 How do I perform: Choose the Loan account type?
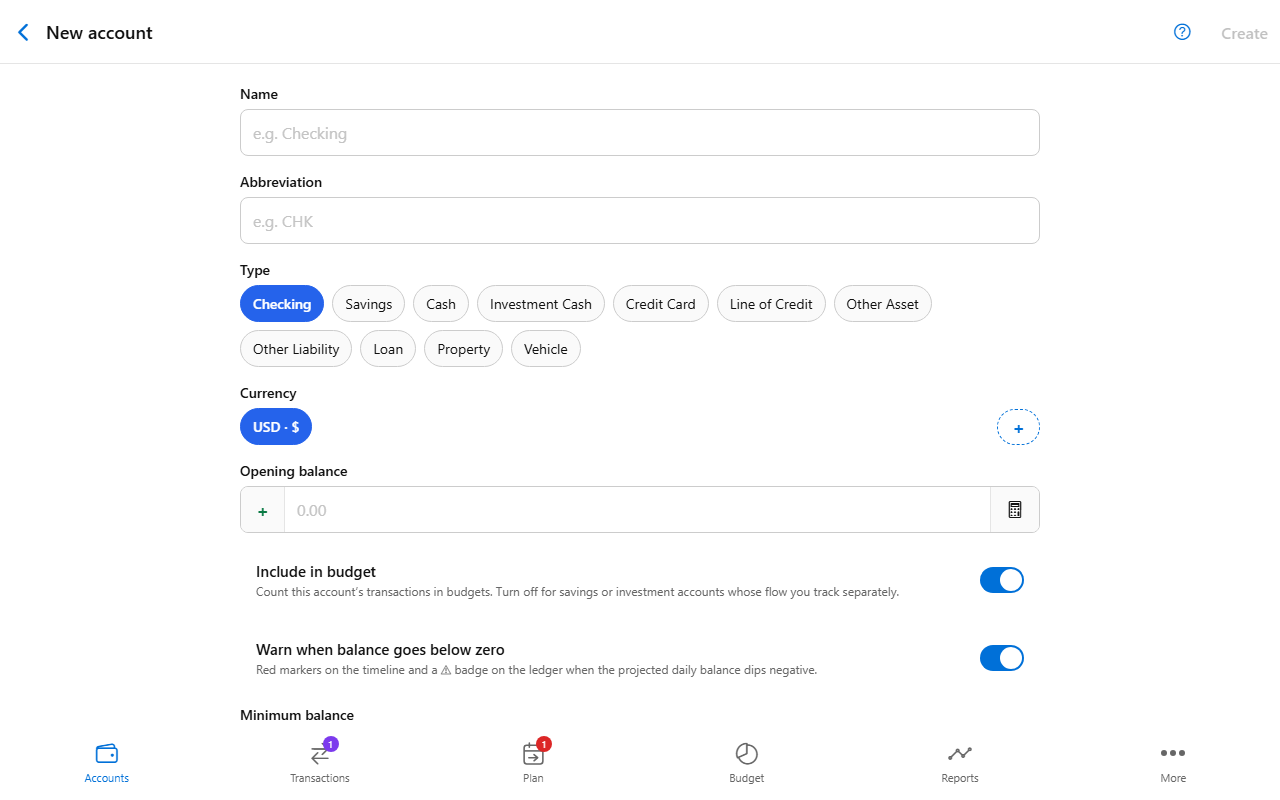[x=388, y=349]
